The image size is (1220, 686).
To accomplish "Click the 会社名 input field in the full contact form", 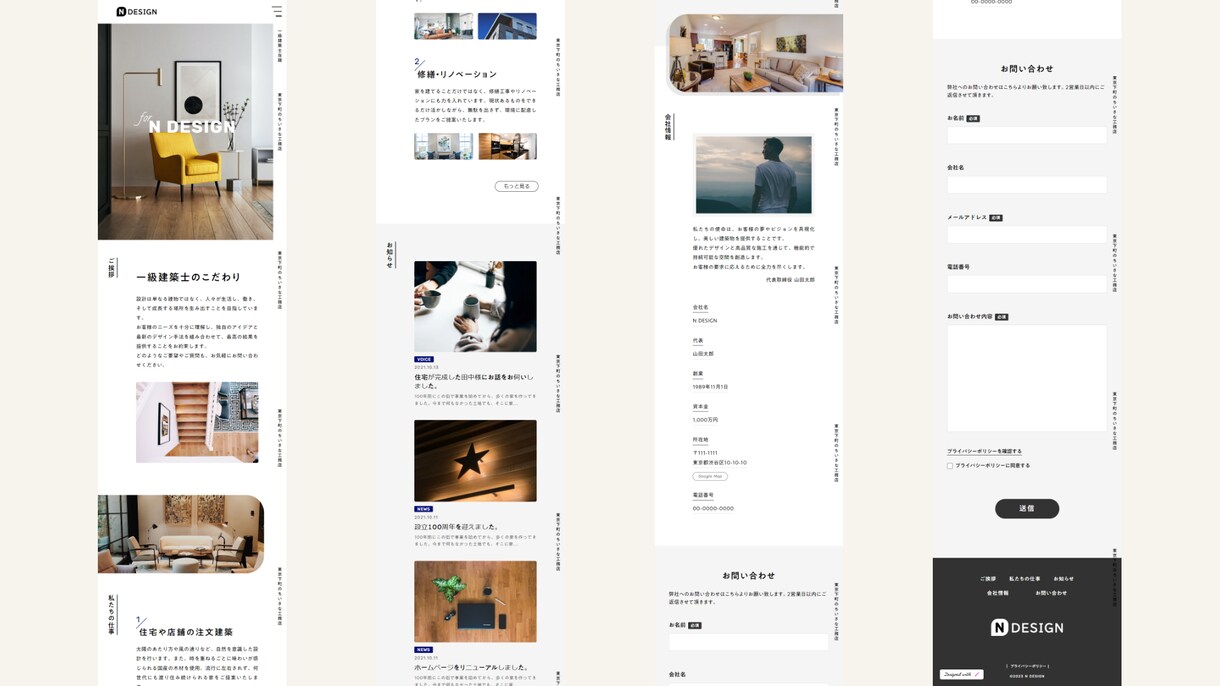I will point(1027,184).
